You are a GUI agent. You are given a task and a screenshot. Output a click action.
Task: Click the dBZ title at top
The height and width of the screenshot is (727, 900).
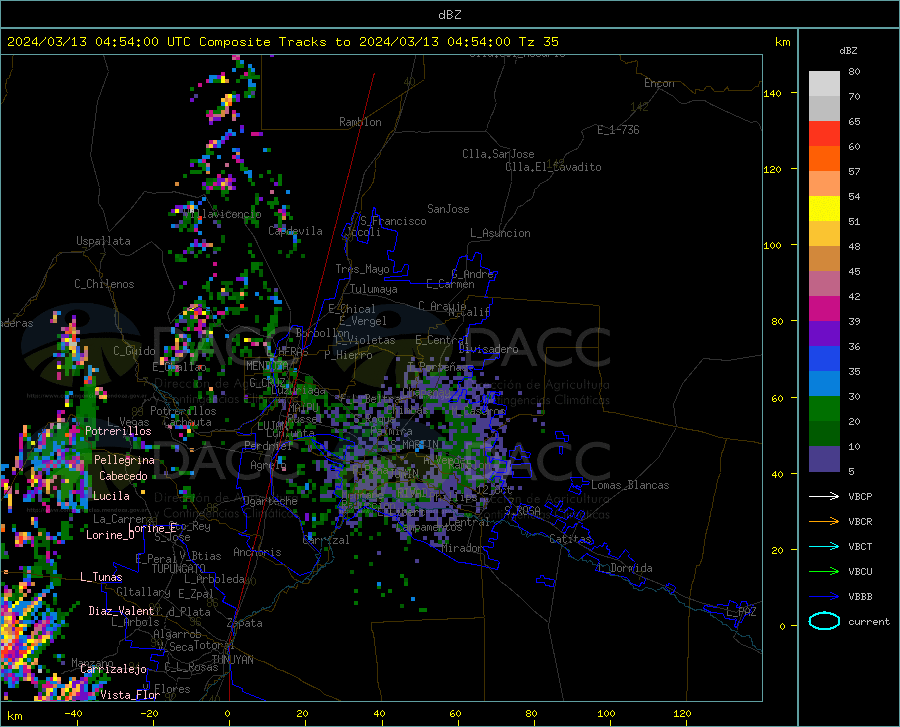click(449, 15)
